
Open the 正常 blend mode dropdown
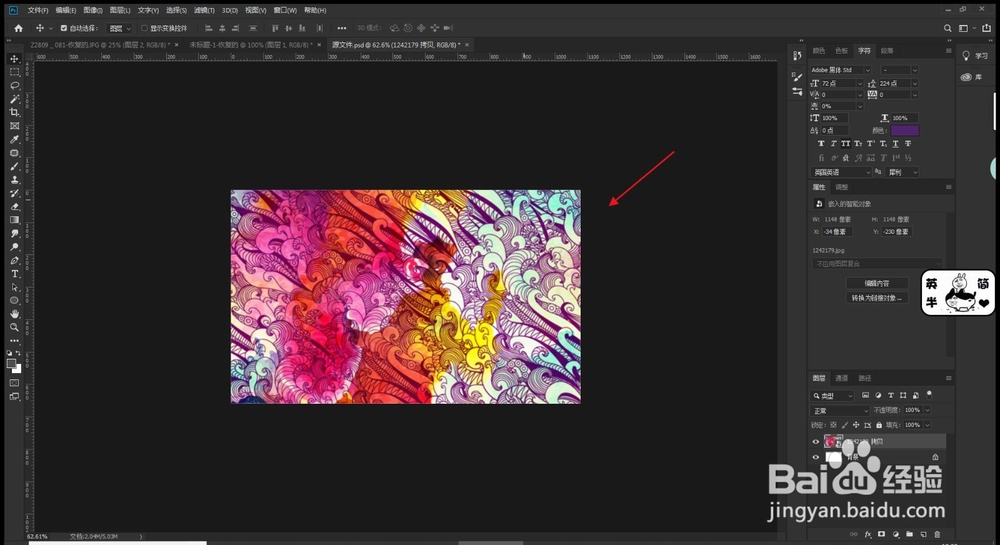click(839, 411)
